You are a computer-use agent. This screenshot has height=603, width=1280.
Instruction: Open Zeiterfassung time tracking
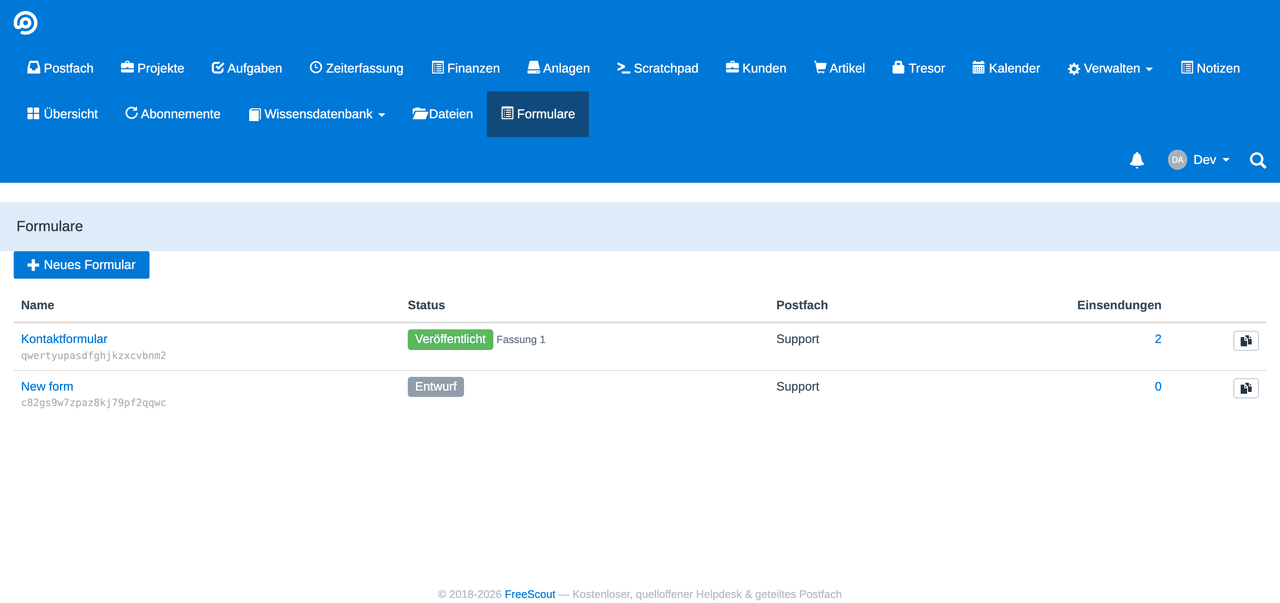357,68
